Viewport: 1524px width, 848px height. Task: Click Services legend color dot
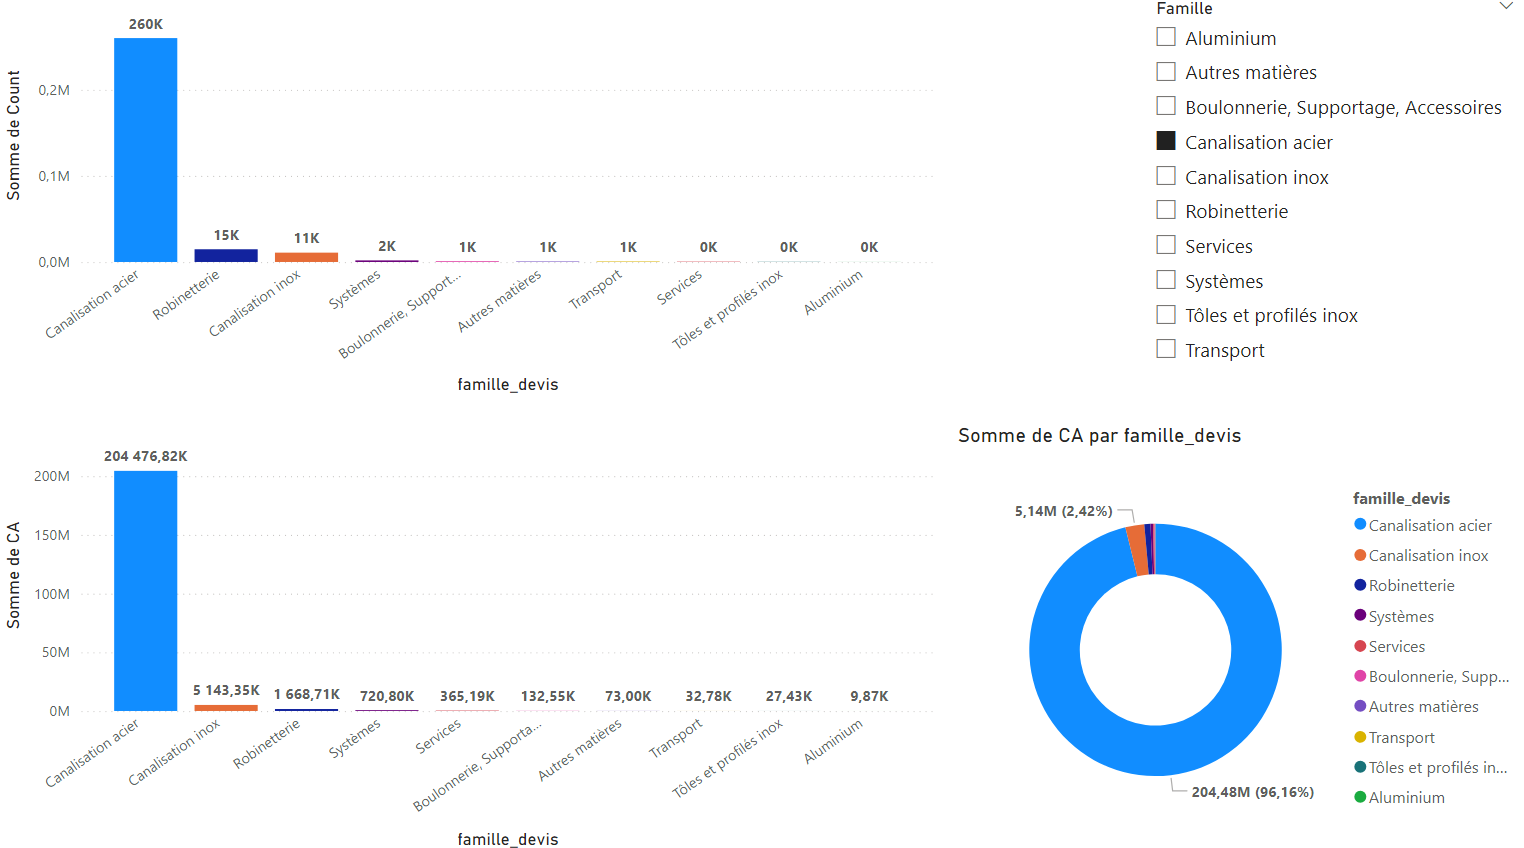click(1360, 646)
